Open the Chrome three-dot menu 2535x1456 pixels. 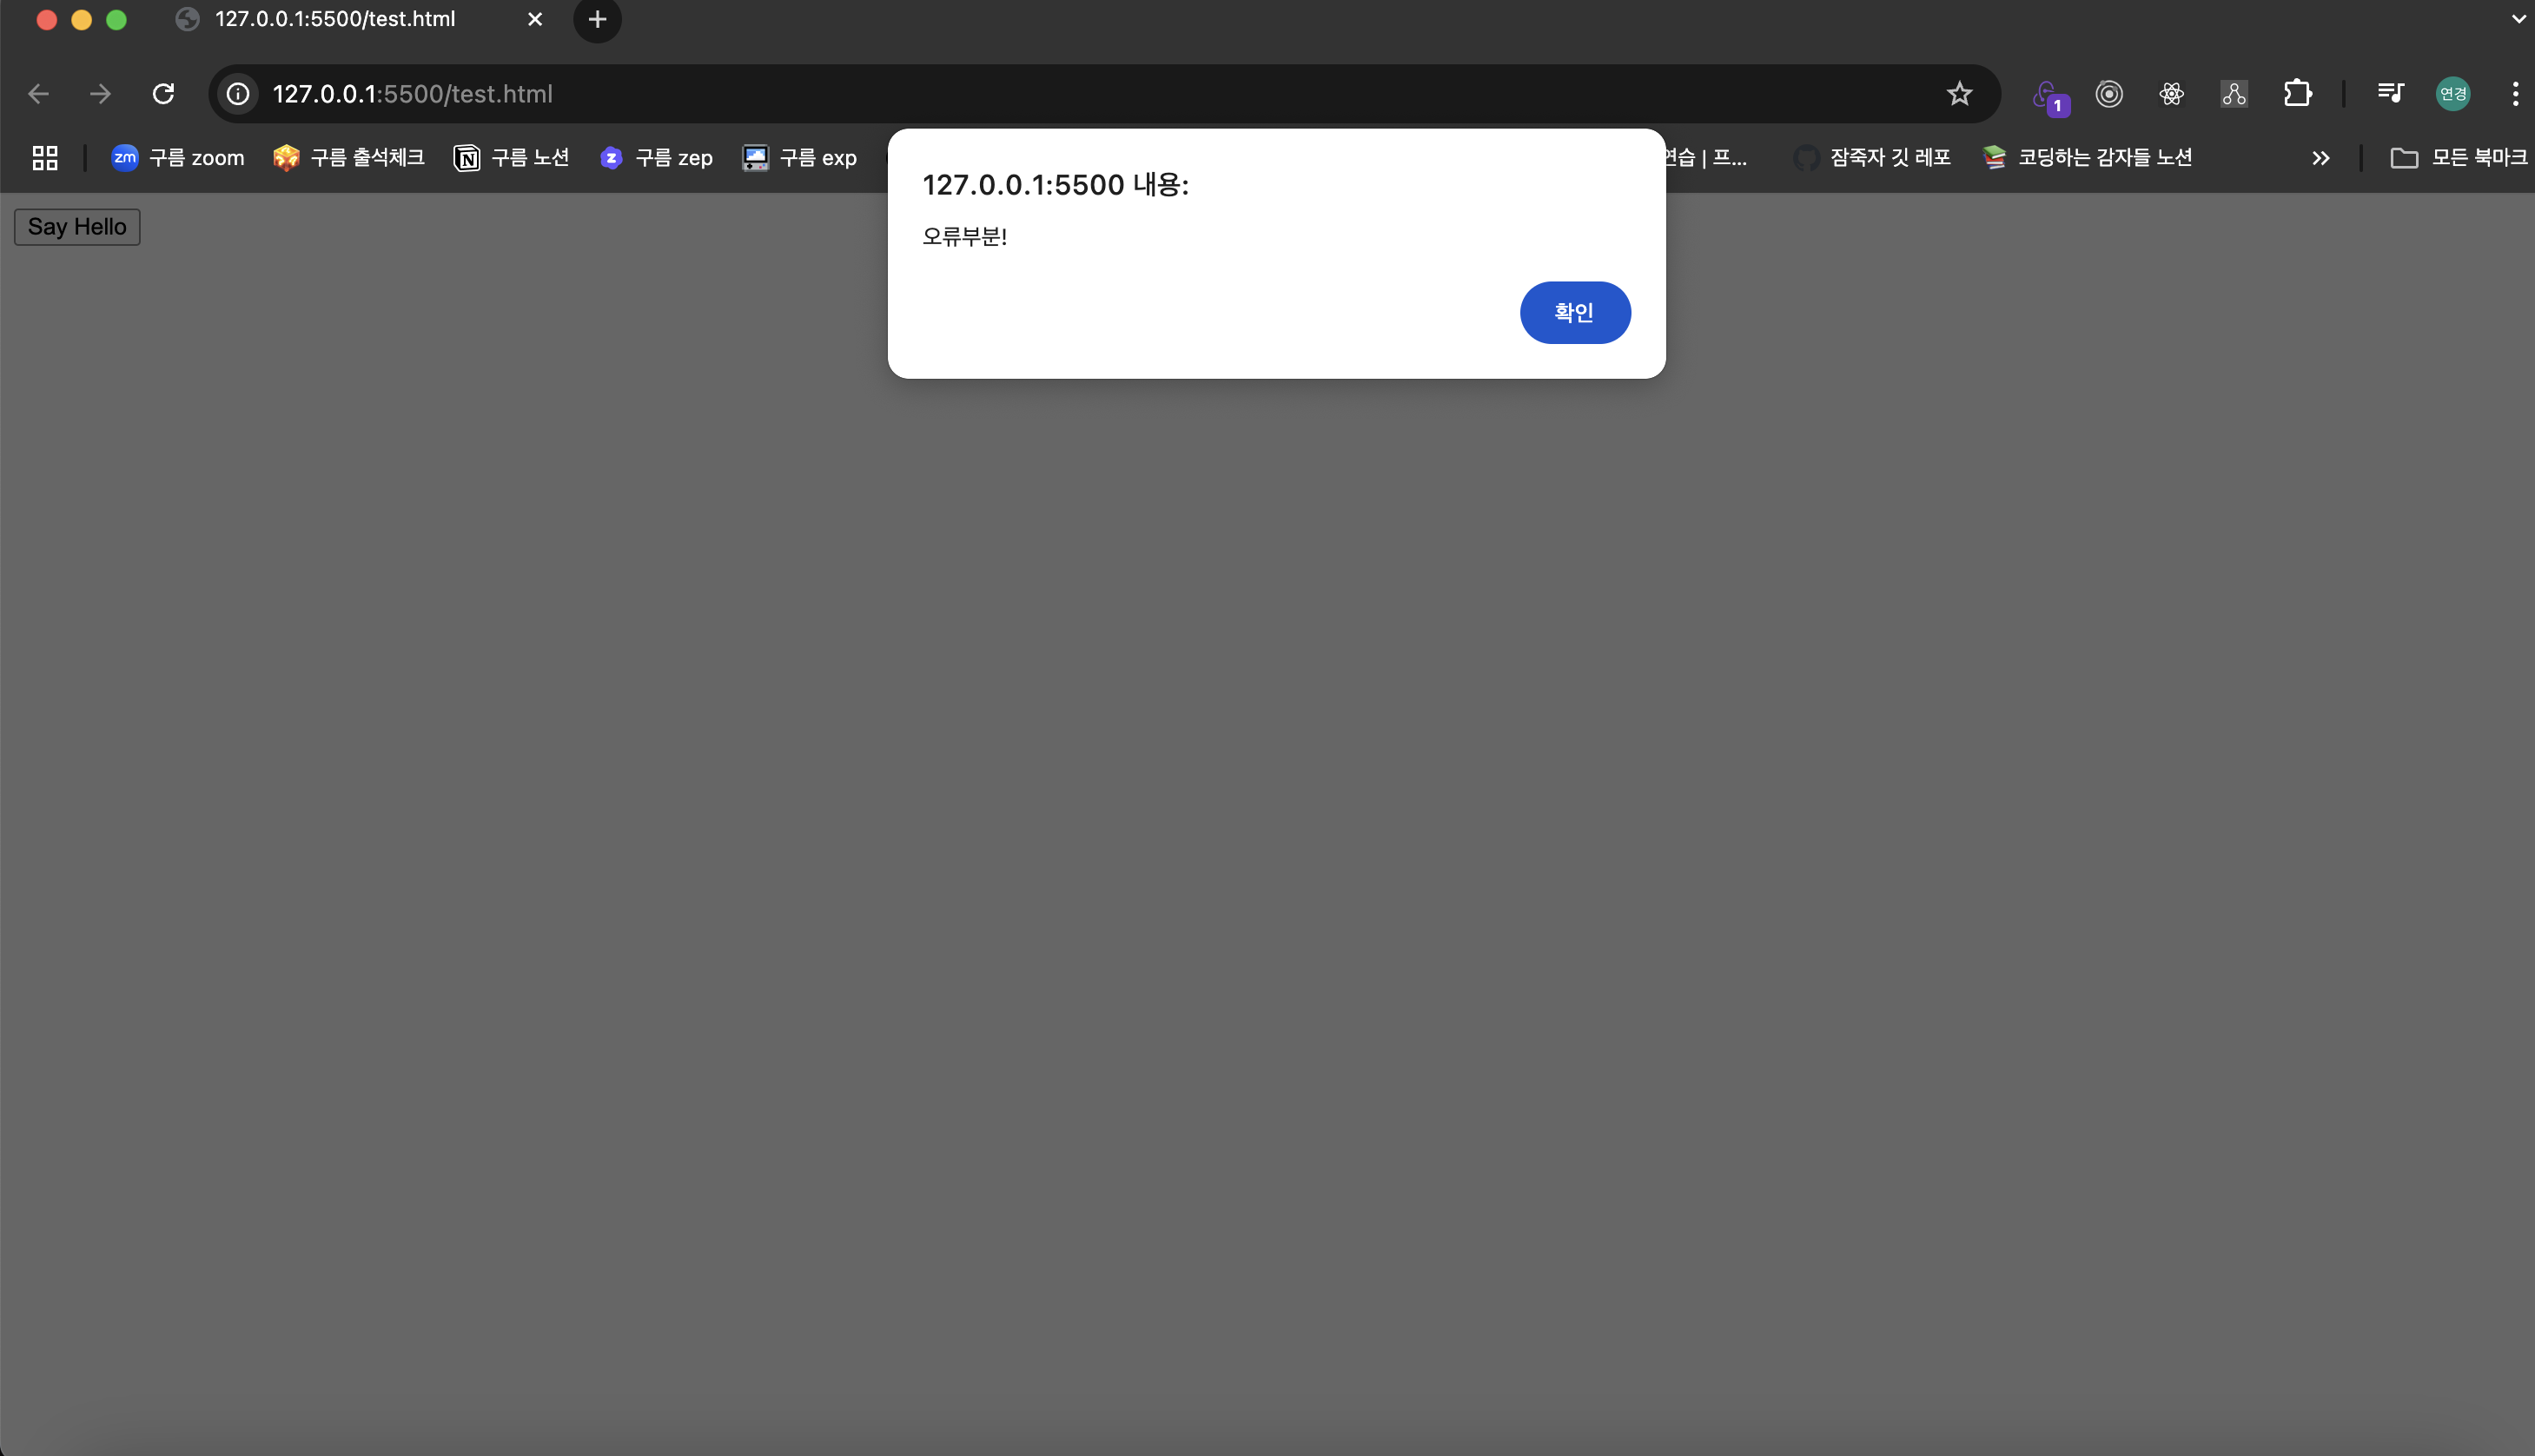2514,94
